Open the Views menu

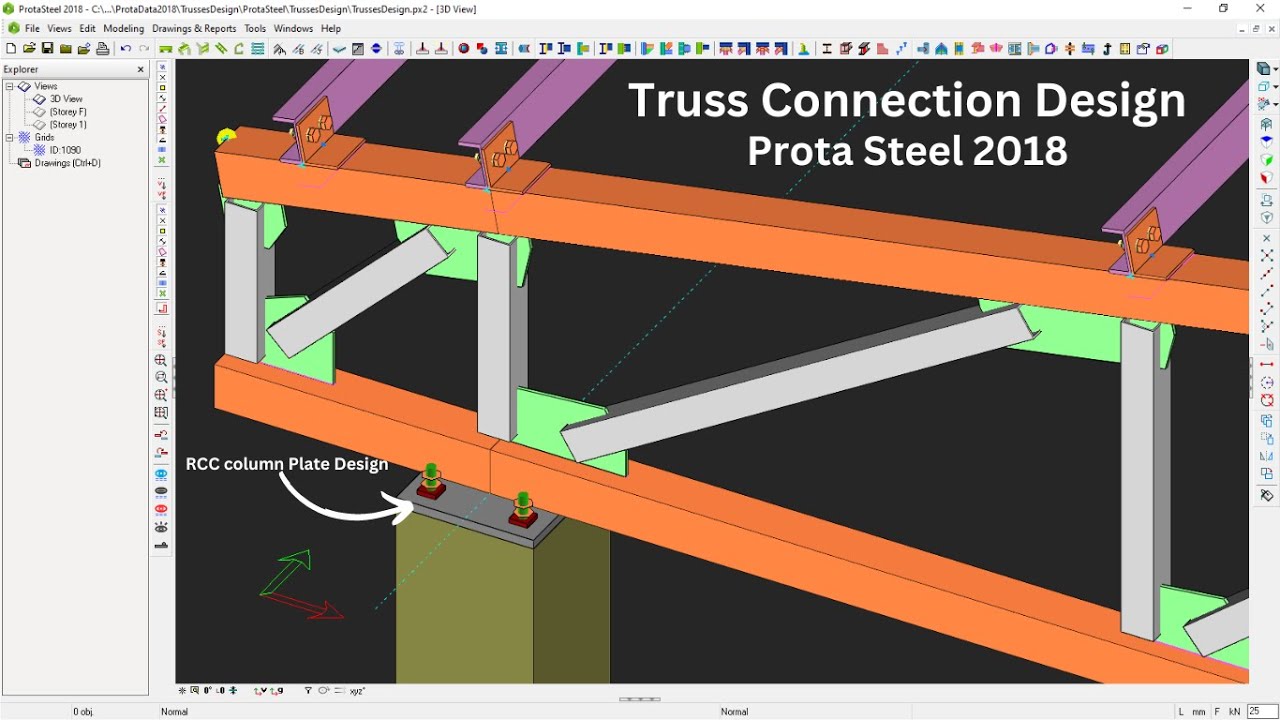[x=59, y=29]
